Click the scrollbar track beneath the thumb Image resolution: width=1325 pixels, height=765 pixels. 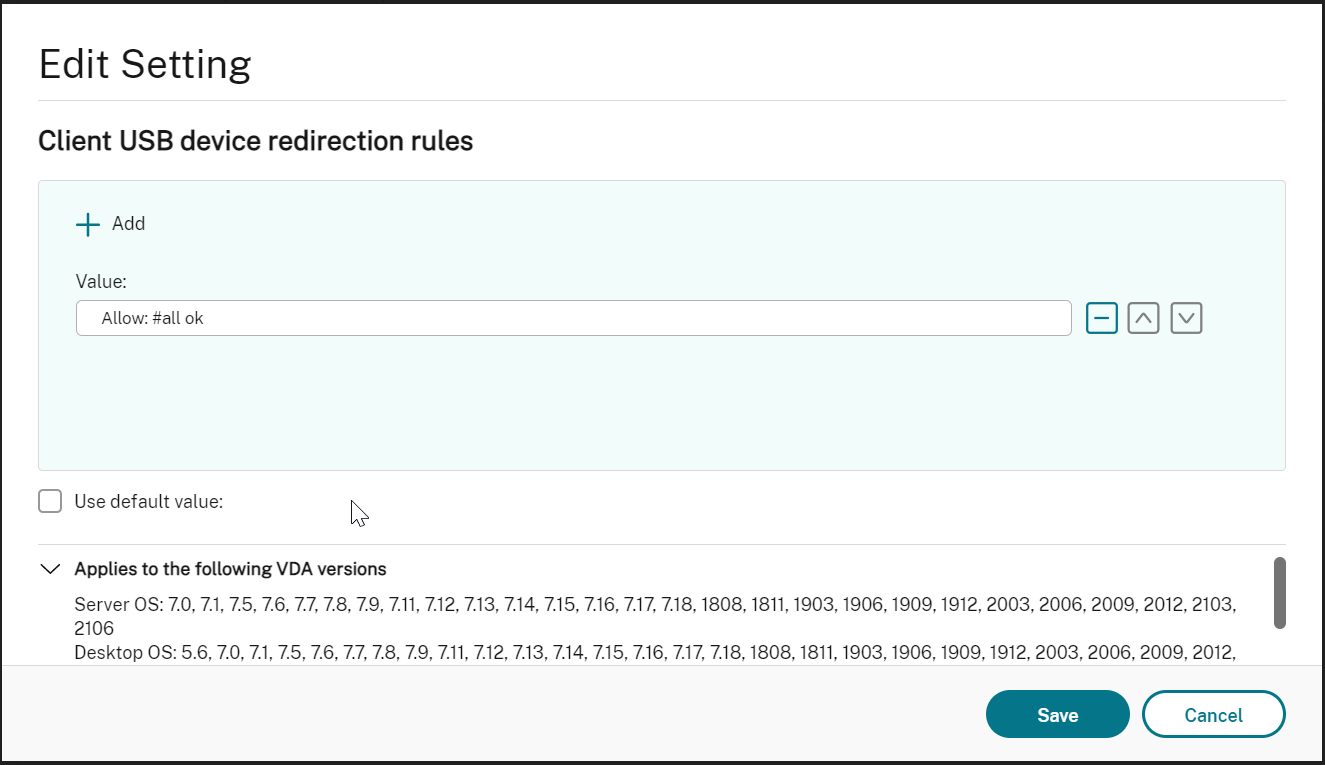[x=1279, y=645]
